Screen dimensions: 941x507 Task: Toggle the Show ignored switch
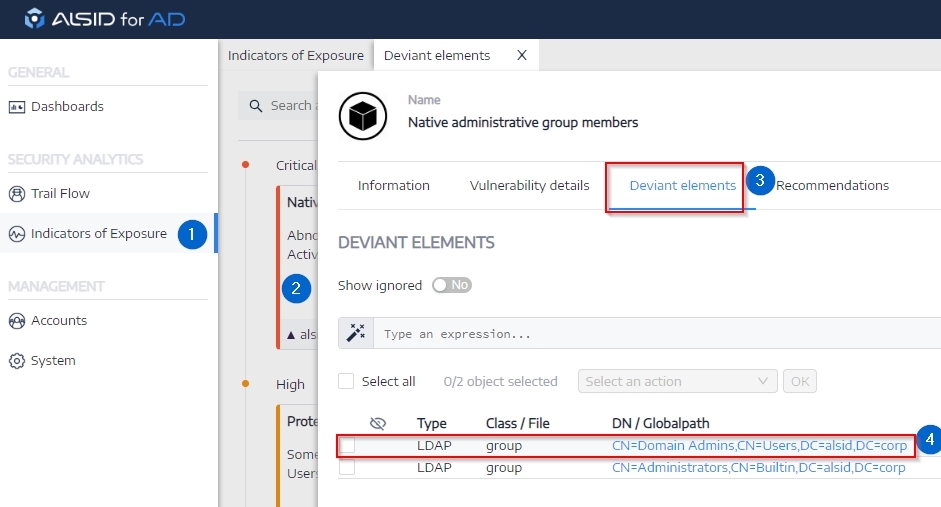[452, 285]
